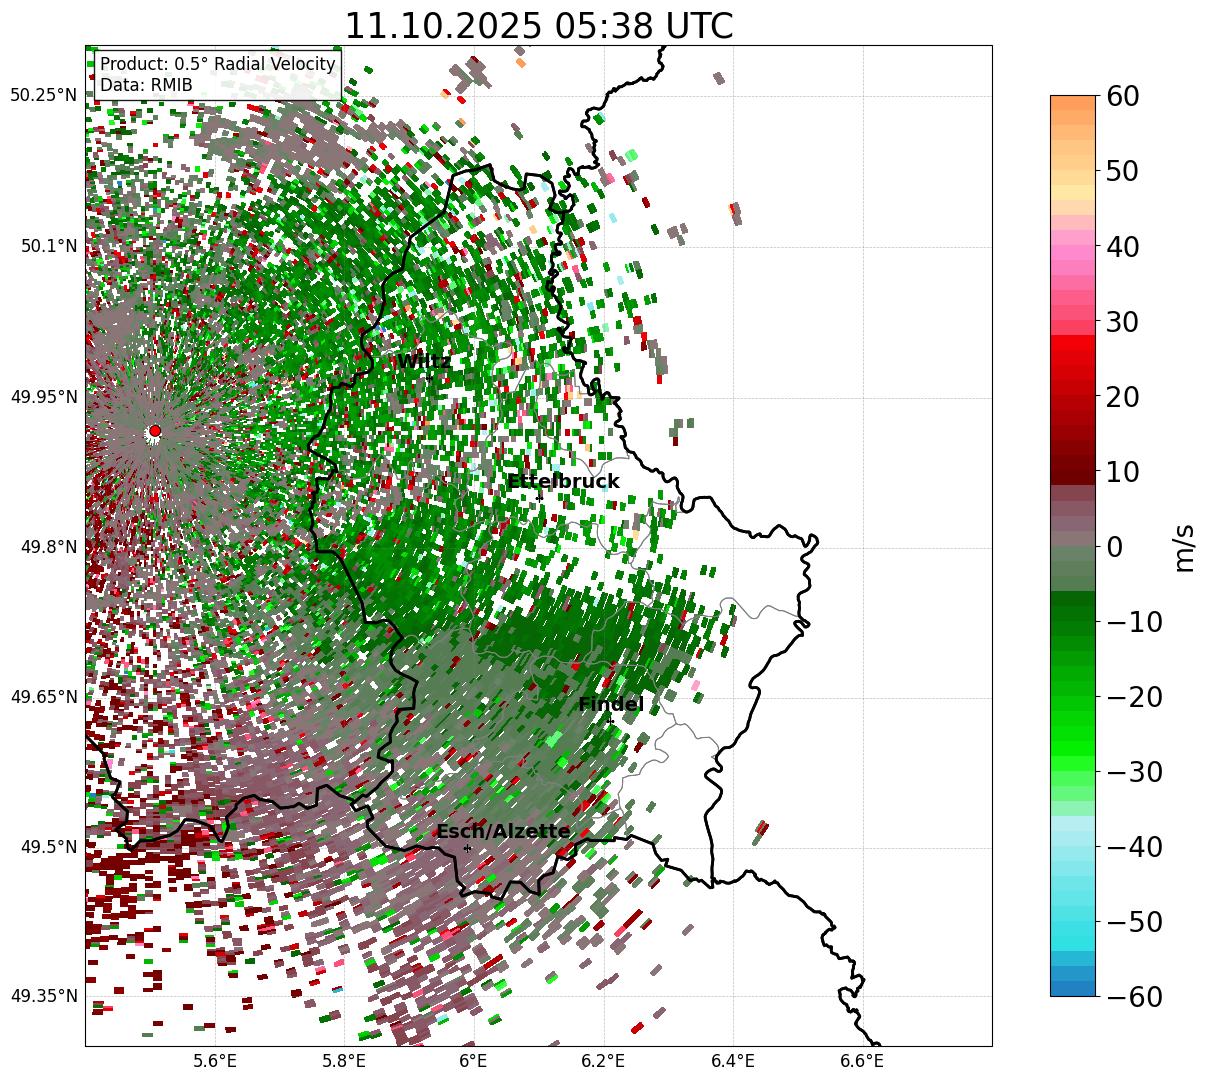Click the colorbar value −30
Screen dimensions: 1207x1081
tap(1134, 771)
